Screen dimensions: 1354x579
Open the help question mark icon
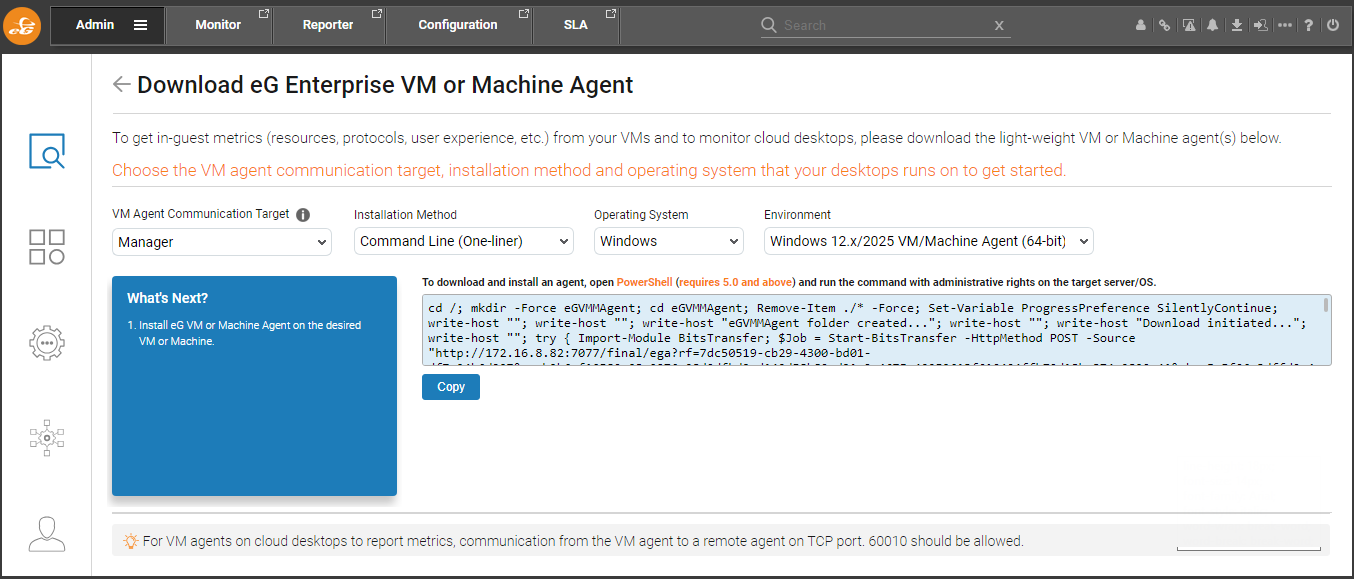(x=1309, y=26)
